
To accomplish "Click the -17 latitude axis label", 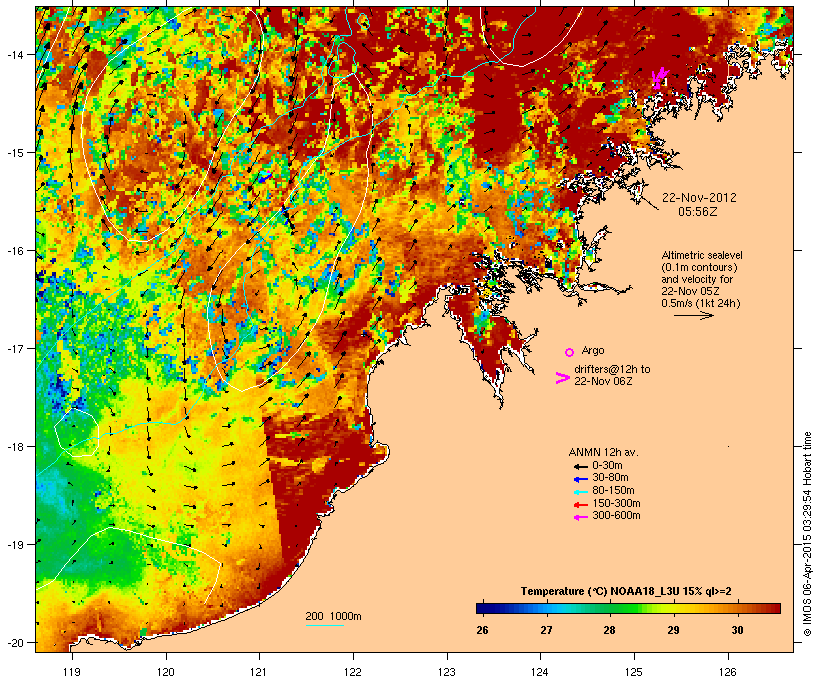I will [14, 348].
